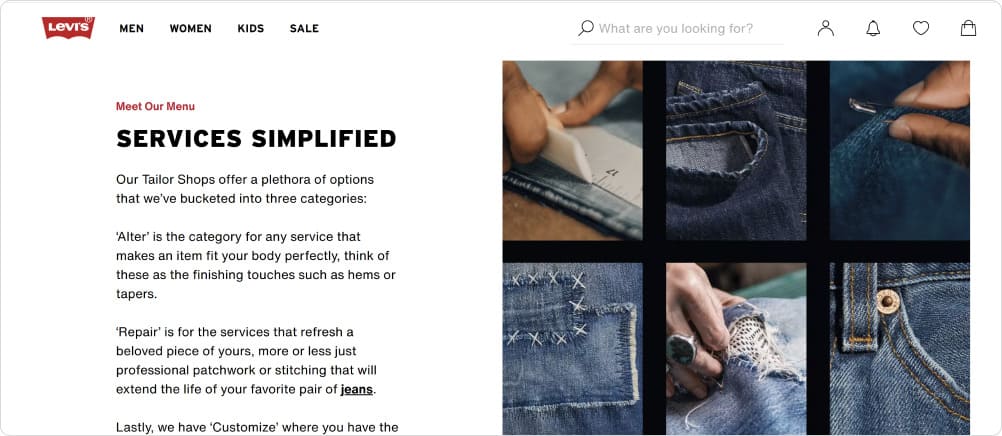Viewport: 1002px width, 436px height.
Task: Go to the Sale section
Action: (304, 29)
